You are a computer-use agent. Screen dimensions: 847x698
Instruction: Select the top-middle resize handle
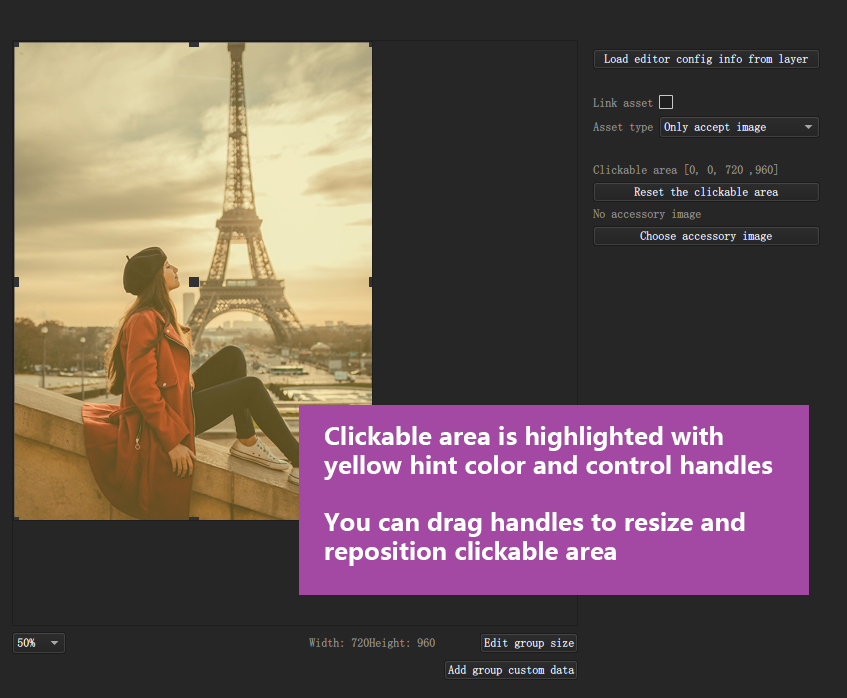pyautogui.click(x=194, y=44)
